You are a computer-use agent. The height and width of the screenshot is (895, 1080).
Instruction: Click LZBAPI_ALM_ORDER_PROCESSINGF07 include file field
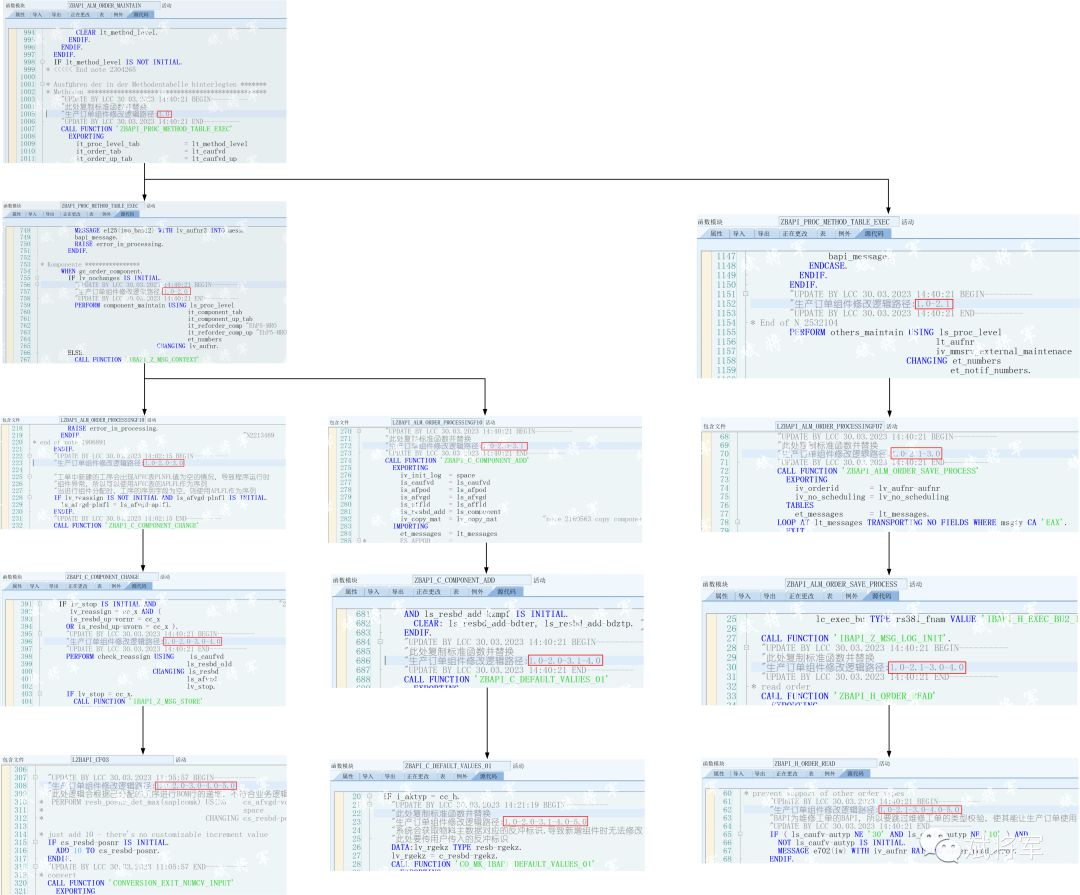829,426
